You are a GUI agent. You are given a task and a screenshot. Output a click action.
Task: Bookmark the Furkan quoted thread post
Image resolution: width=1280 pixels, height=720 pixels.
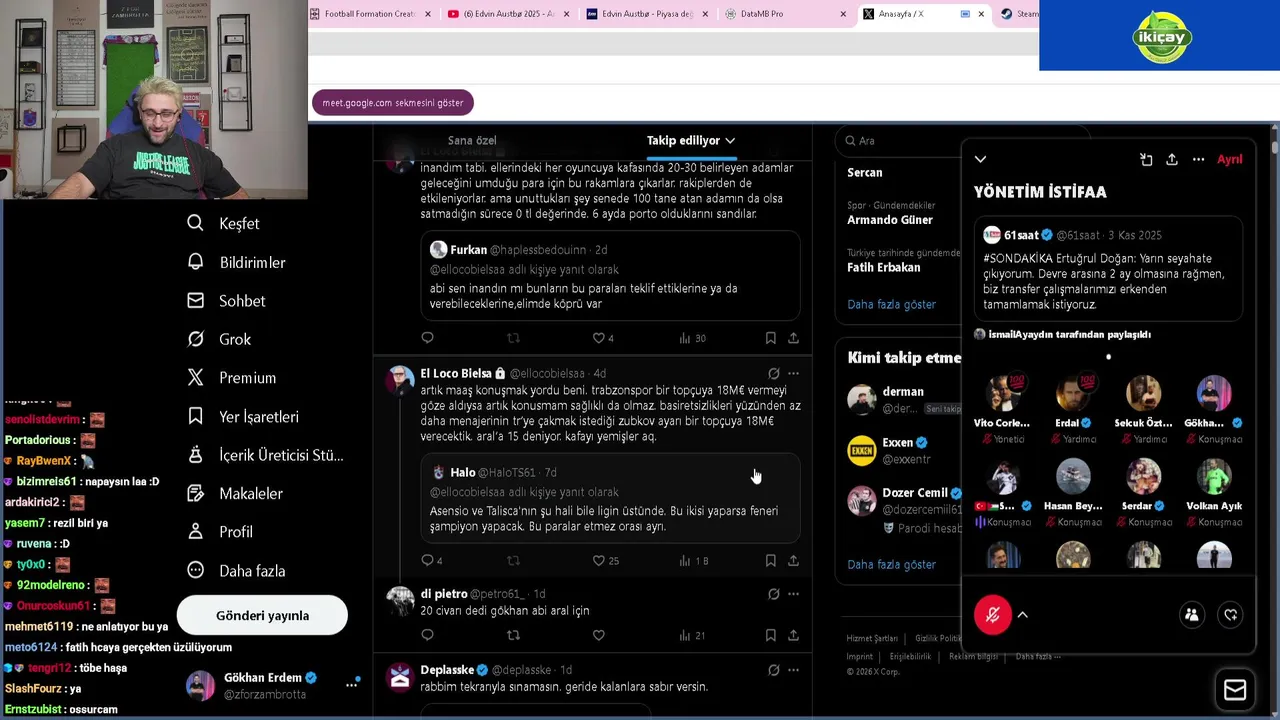point(770,338)
